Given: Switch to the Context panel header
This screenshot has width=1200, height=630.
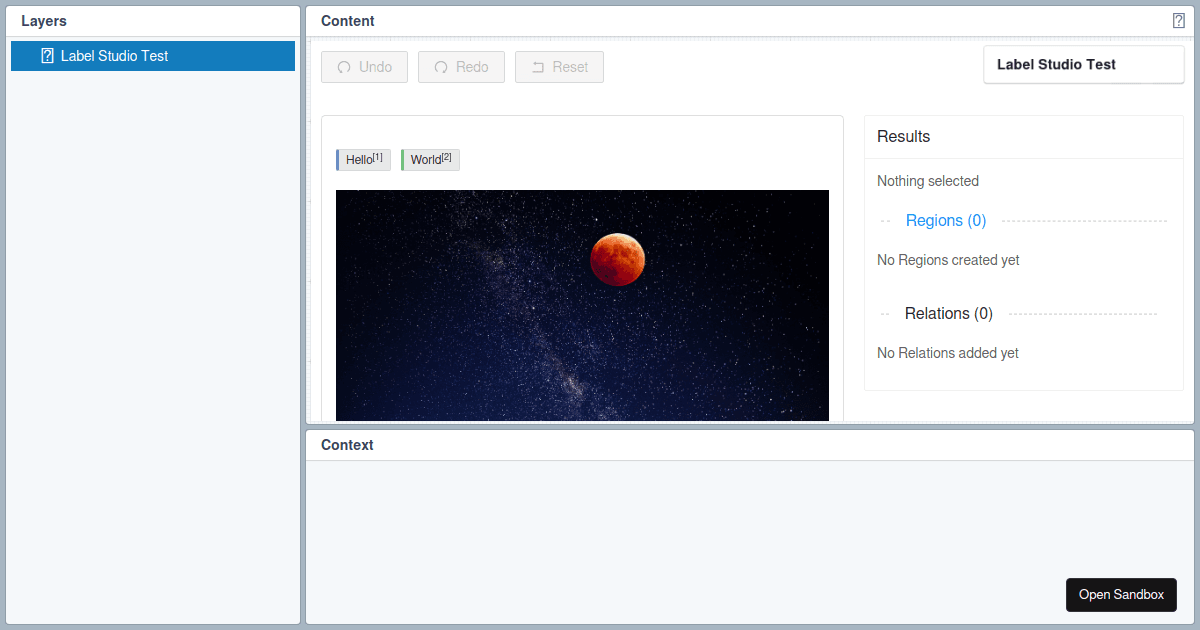Looking at the screenshot, I should [x=346, y=444].
